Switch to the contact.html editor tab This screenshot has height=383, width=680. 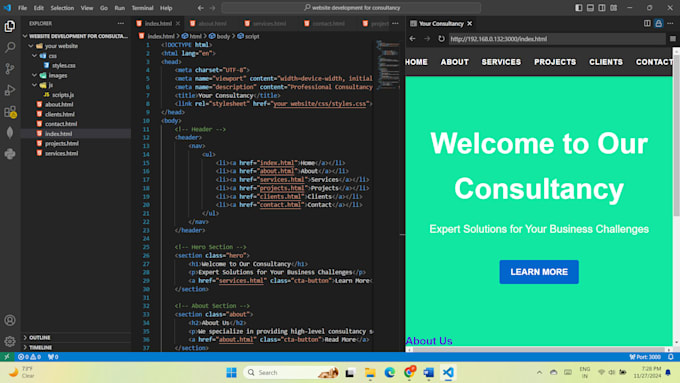click(328, 23)
